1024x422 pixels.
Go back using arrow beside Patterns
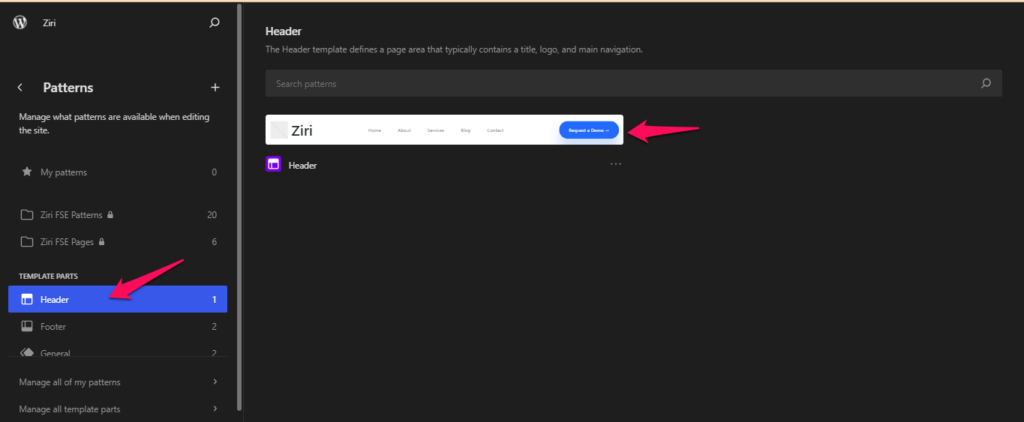[x=20, y=88]
